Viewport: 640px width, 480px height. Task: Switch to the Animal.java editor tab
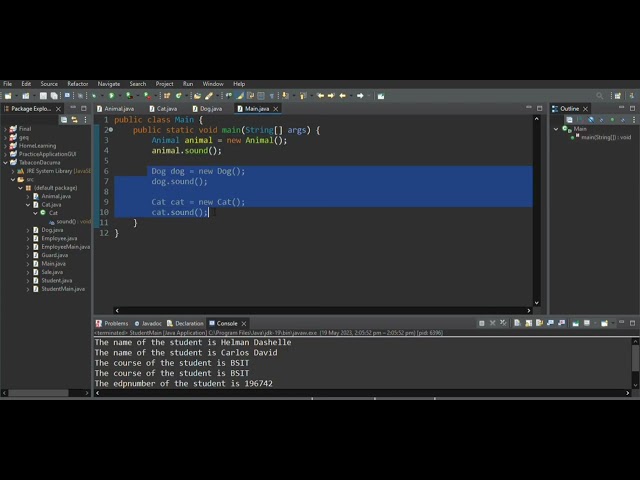[x=116, y=109]
